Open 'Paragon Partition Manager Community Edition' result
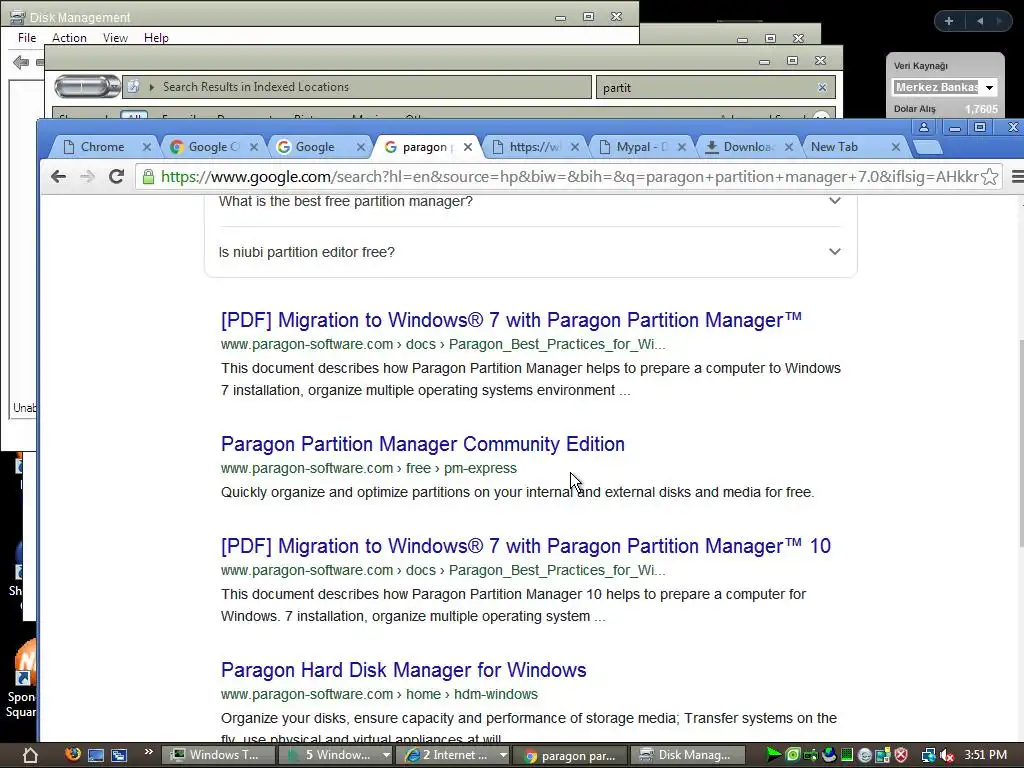The image size is (1024, 768). point(423,444)
